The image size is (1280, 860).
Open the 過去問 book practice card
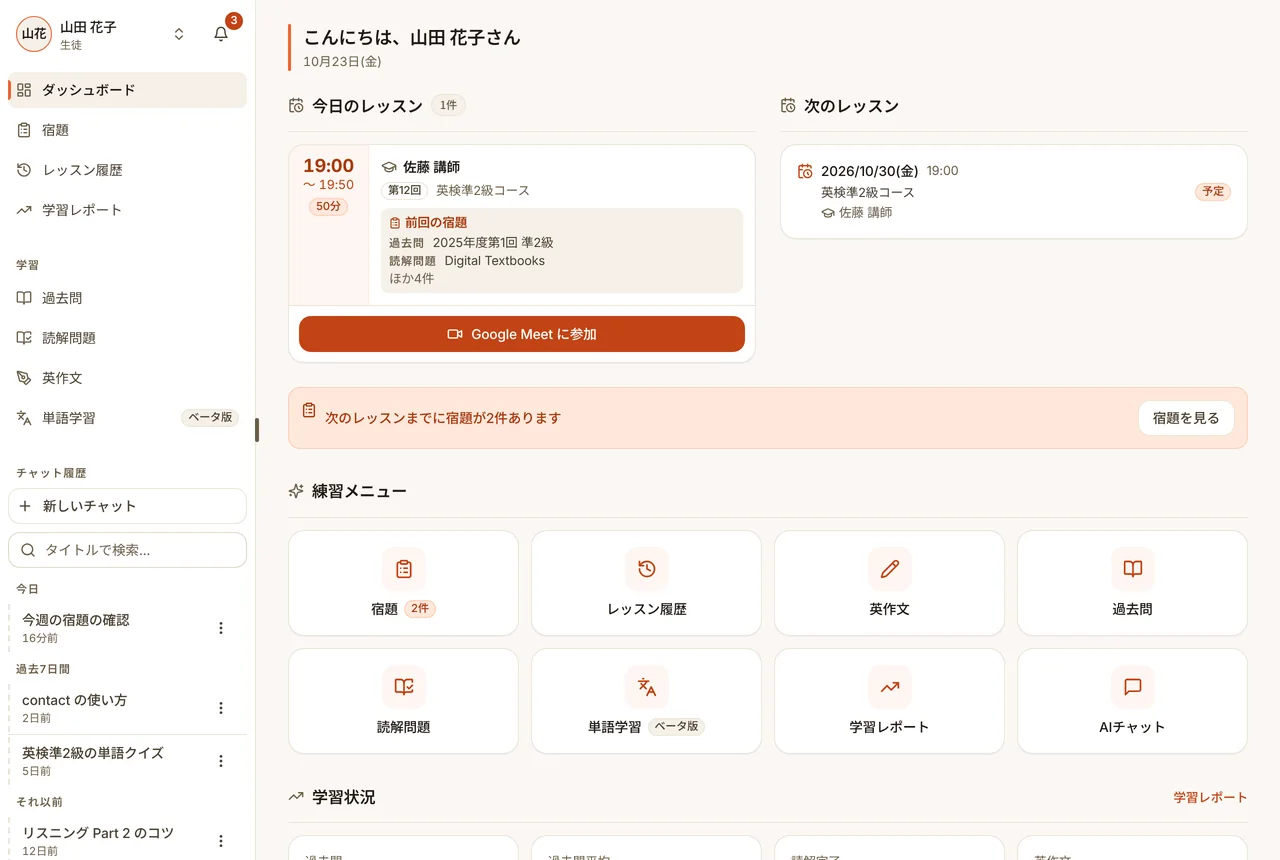pos(1132,583)
